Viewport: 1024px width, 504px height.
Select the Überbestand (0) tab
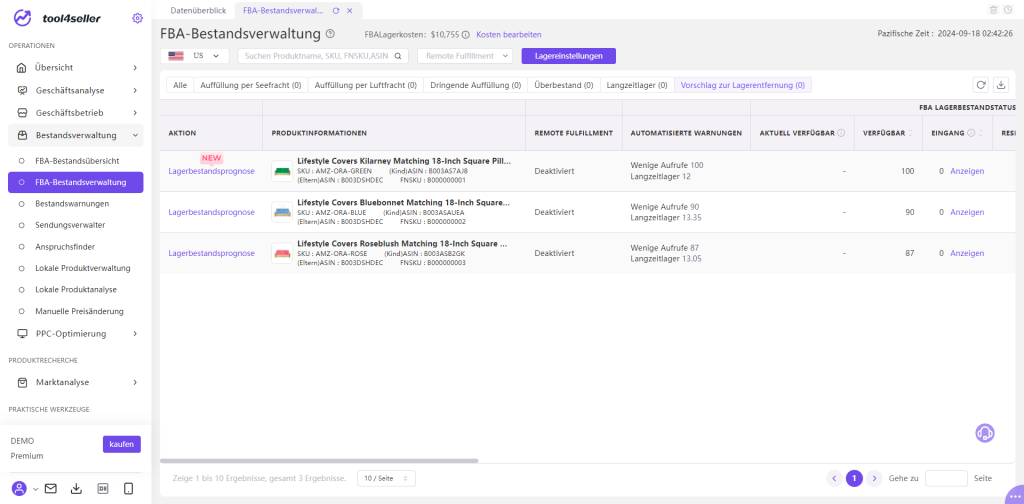point(564,85)
